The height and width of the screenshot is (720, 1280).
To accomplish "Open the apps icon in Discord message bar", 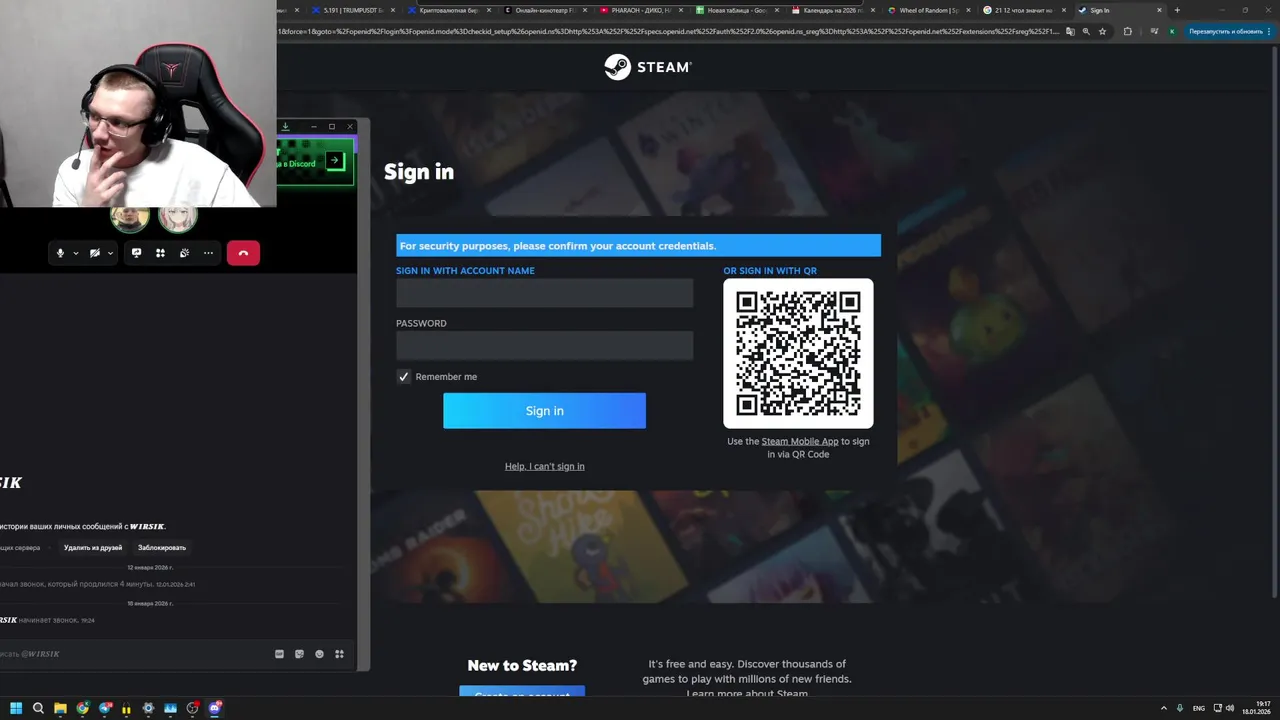I will pos(339,654).
